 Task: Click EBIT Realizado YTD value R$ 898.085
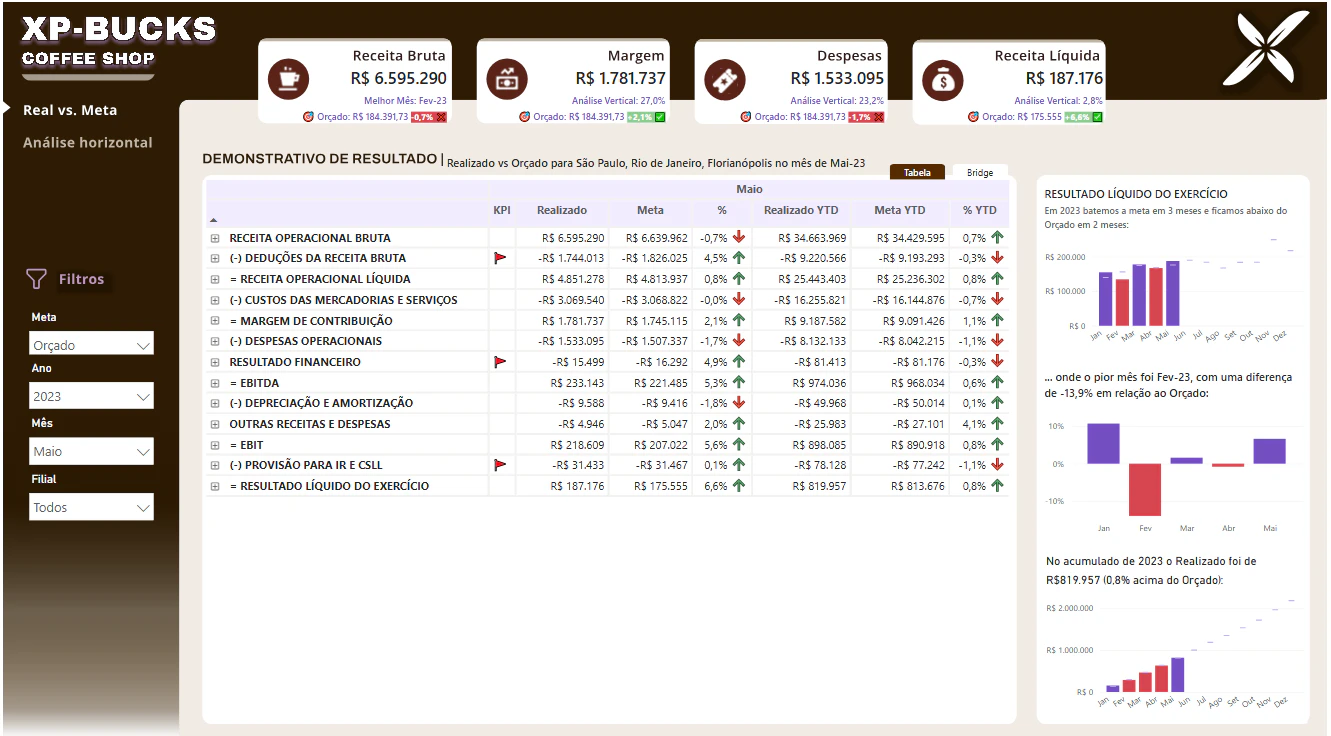tap(819, 445)
